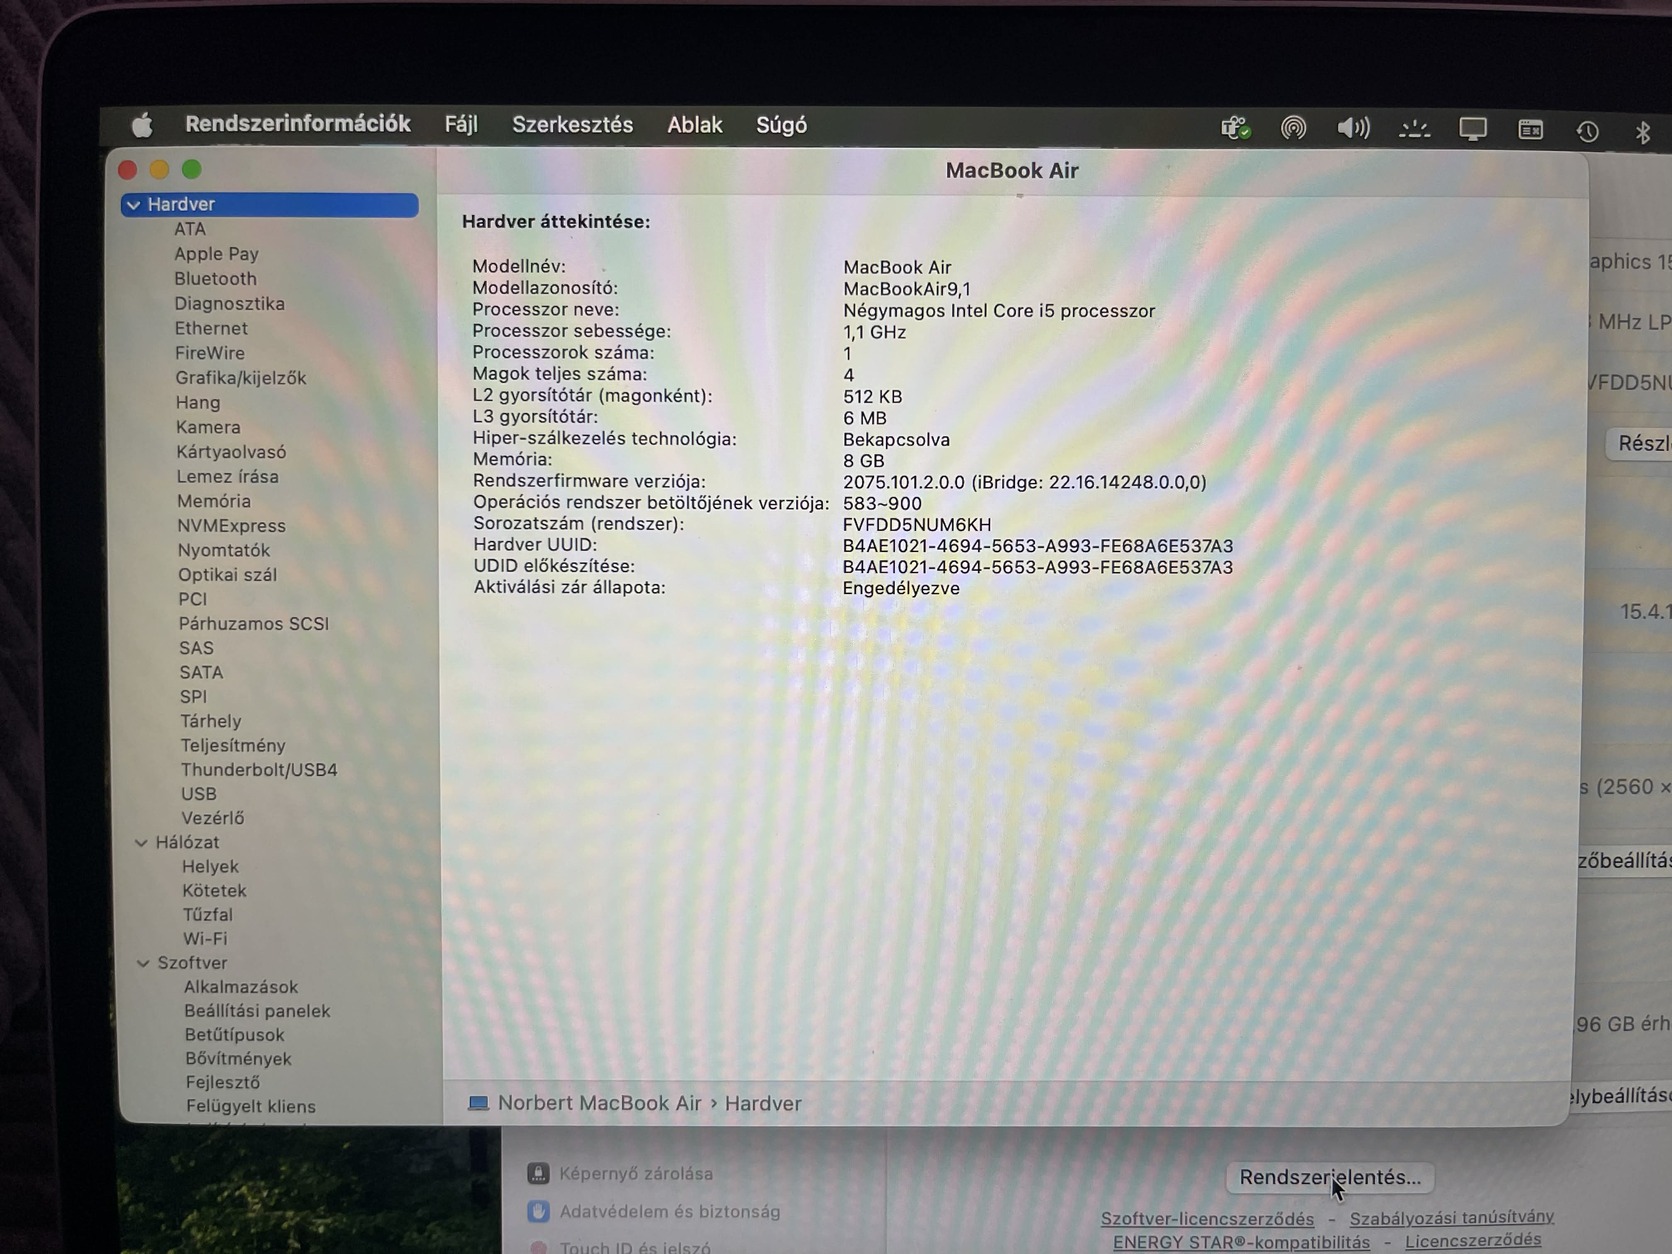This screenshot has height=1254, width=1672.
Task: Select NVMExpress in the sidebar
Action: [231, 526]
